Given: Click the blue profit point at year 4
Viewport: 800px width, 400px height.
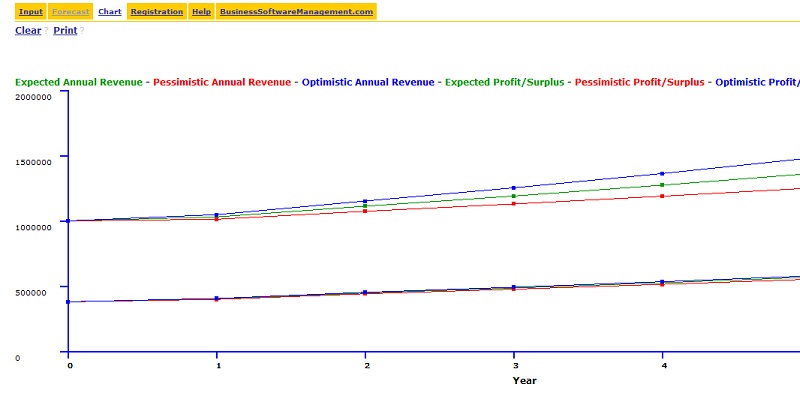Looking at the screenshot, I should click(x=662, y=282).
